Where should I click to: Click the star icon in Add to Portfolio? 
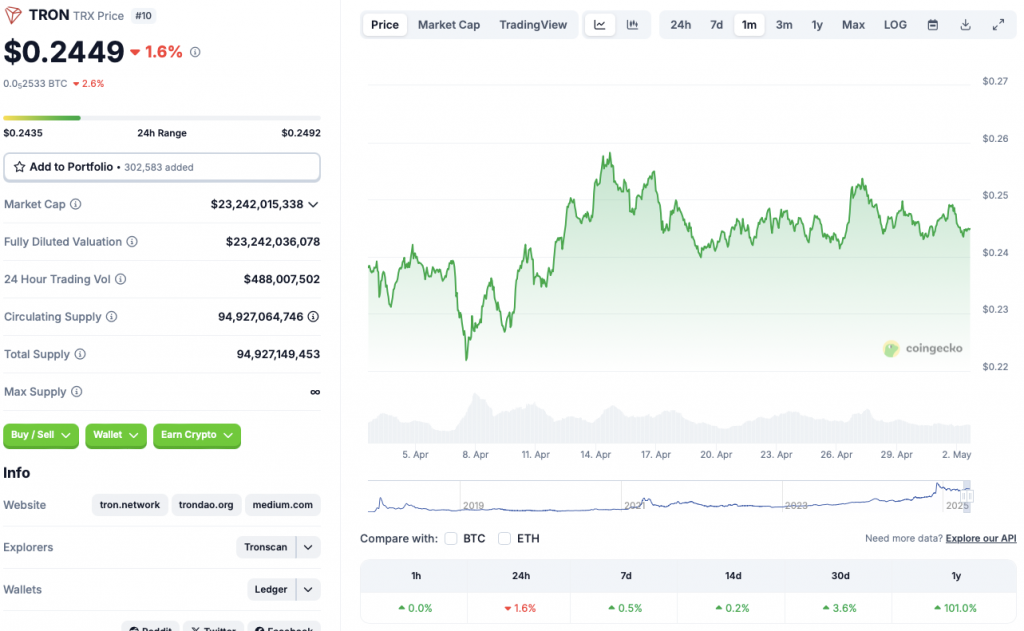tap(20, 167)
